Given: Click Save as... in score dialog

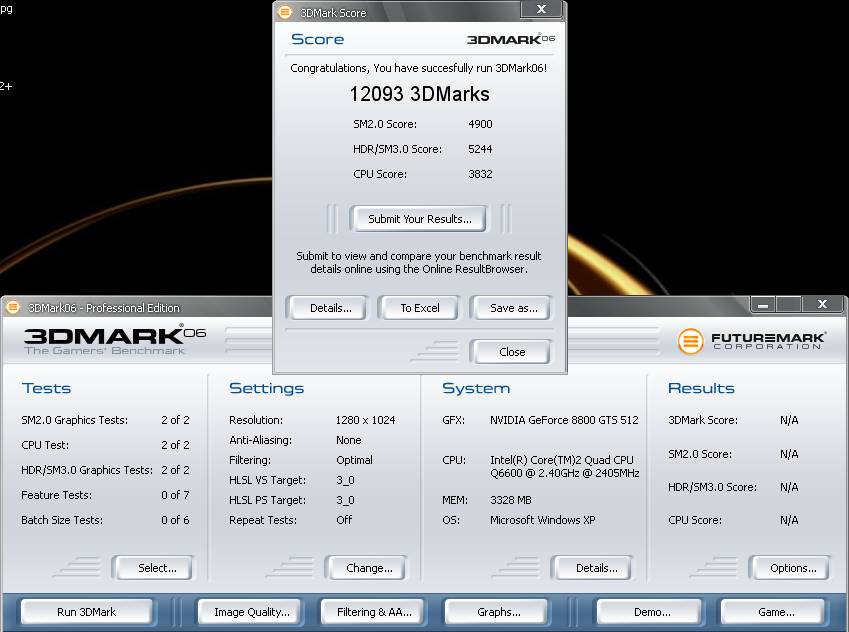Looking at the screenshot, I should tap(513, 308).
